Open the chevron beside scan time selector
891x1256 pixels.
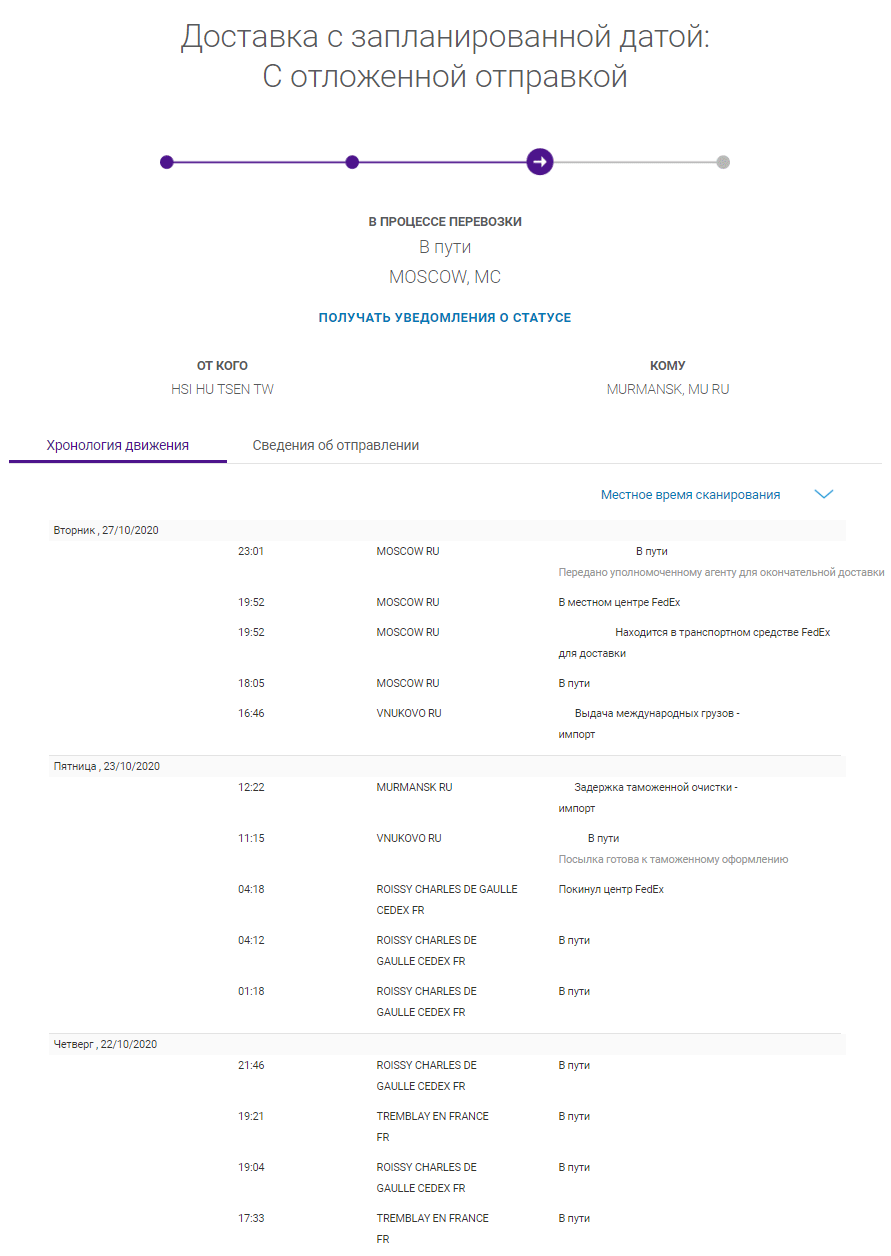click(823, 493)
